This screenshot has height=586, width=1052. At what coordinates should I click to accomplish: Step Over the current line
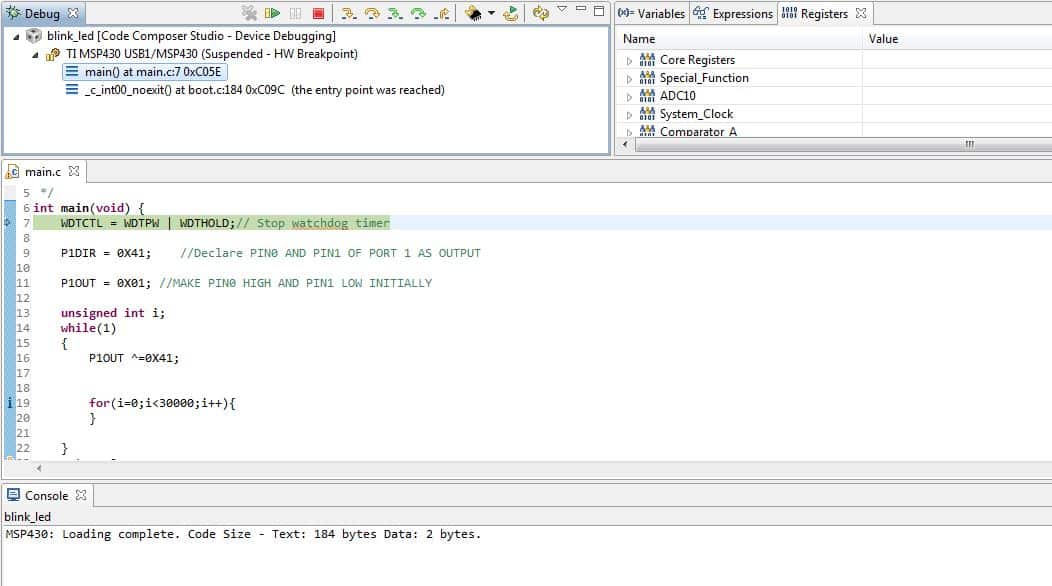pyautogui.click(x=373, y=12)
